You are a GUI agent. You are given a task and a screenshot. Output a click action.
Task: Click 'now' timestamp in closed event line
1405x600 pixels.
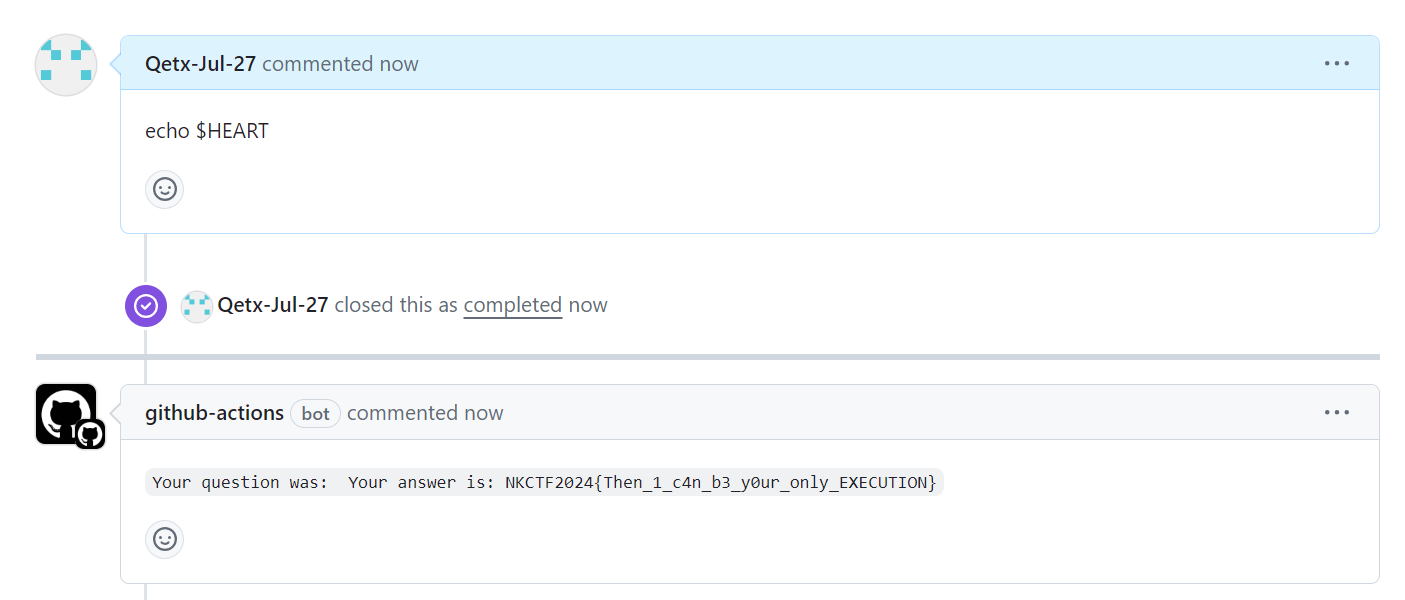(588, 305)
